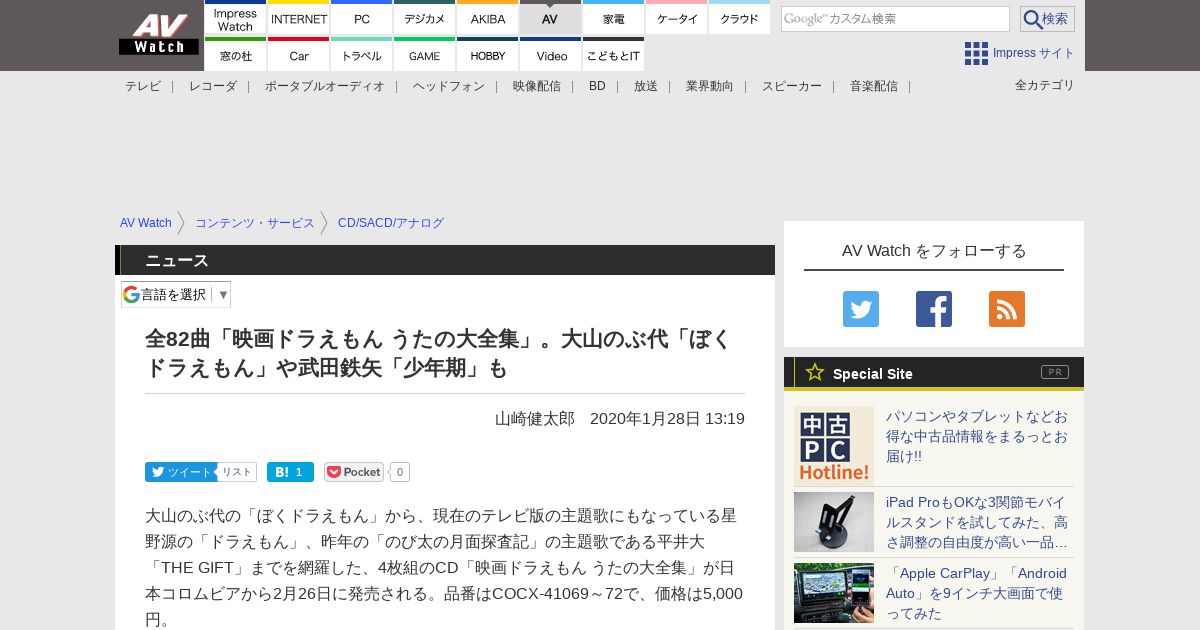Open the トラベル tab
The height and width of the screenshot is (630, 1200).
coord(362,55)
